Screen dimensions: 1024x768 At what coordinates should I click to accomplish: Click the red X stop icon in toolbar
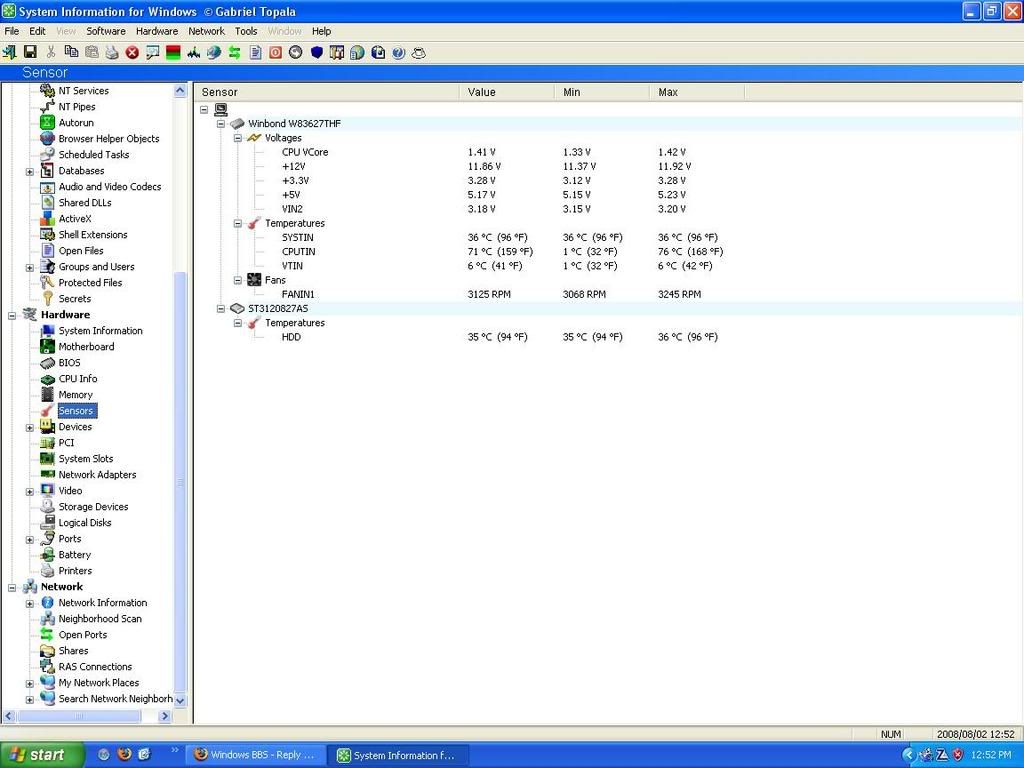pyautogui.click(x=132, y=53)
